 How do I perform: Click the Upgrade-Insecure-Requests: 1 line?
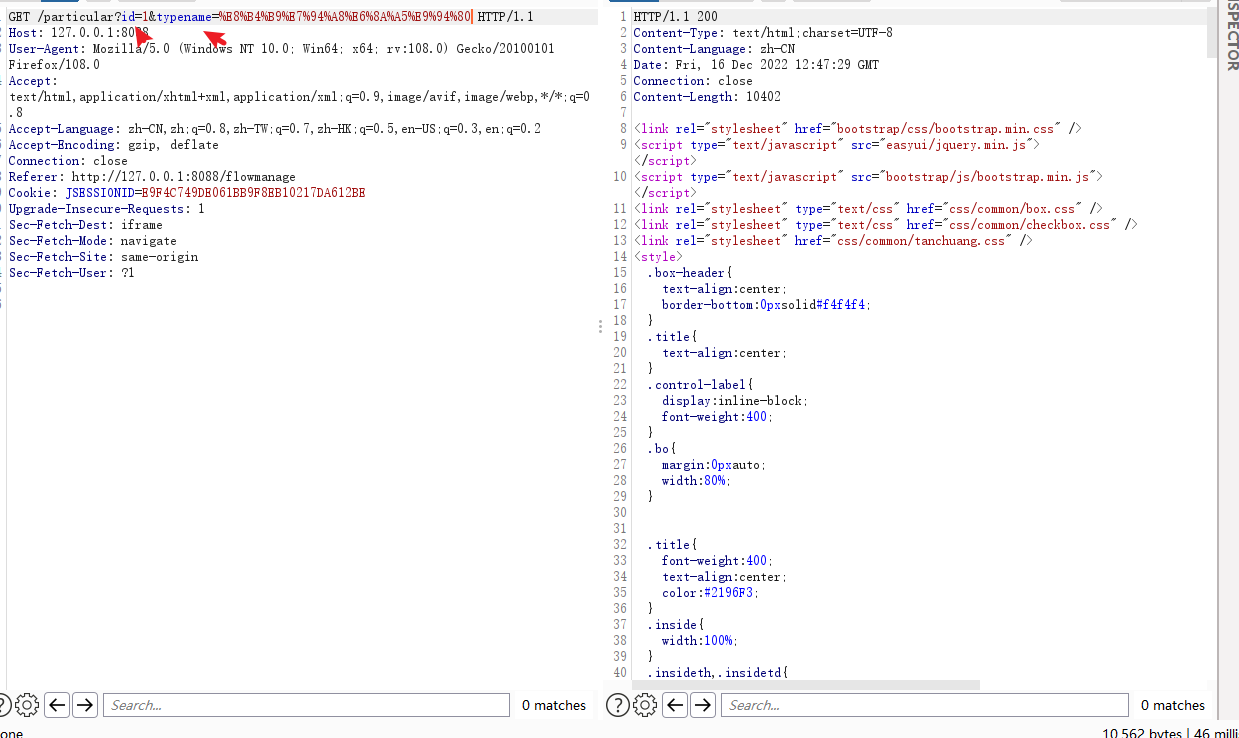coord(106,209)
